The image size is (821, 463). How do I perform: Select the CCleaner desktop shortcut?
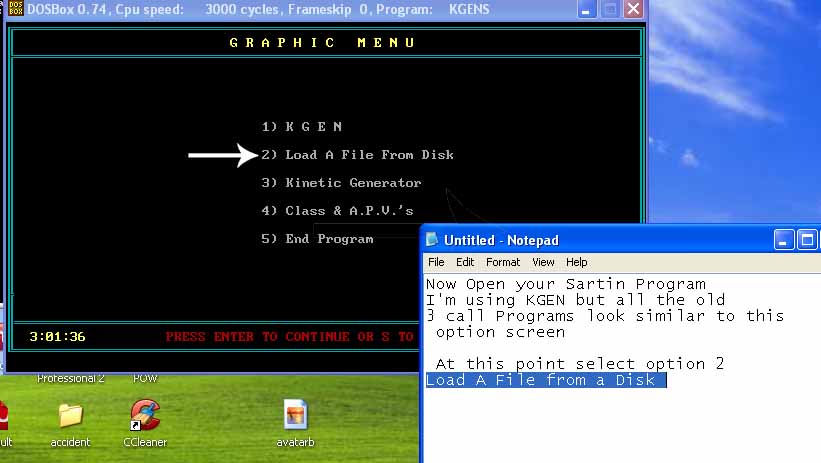pyautogui.click(x=145, y=424)
